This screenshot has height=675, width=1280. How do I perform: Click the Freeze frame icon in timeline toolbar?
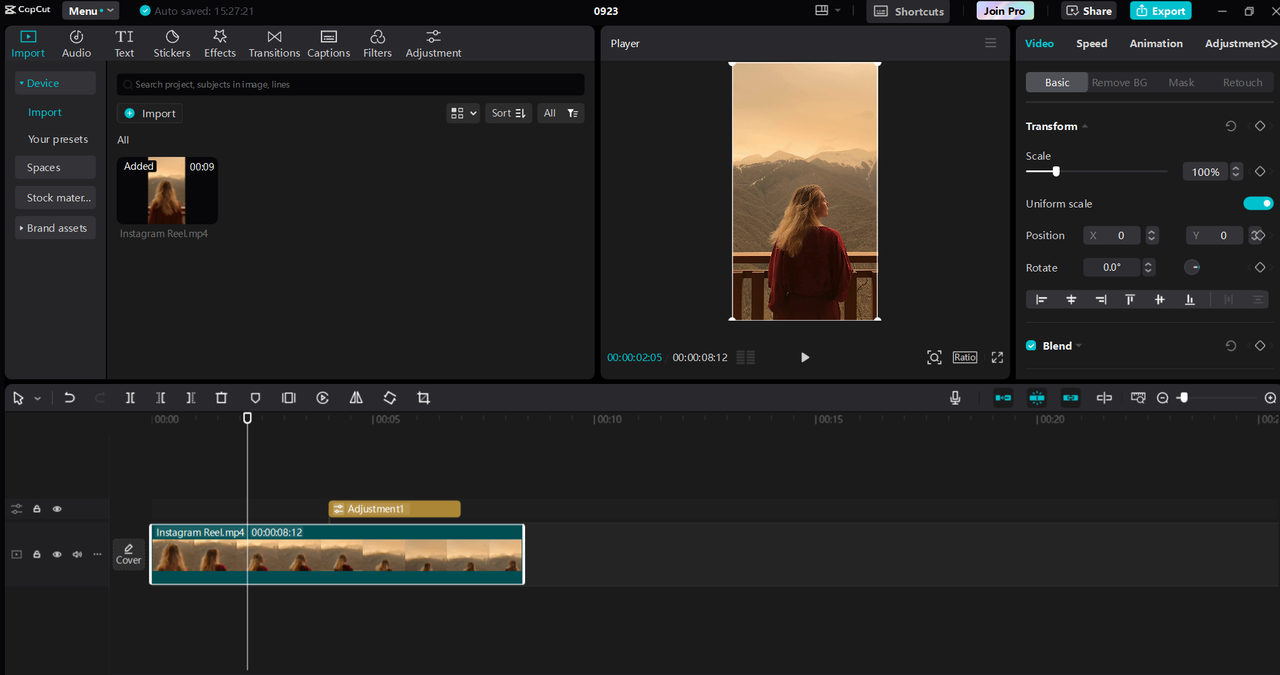(289, 398)
